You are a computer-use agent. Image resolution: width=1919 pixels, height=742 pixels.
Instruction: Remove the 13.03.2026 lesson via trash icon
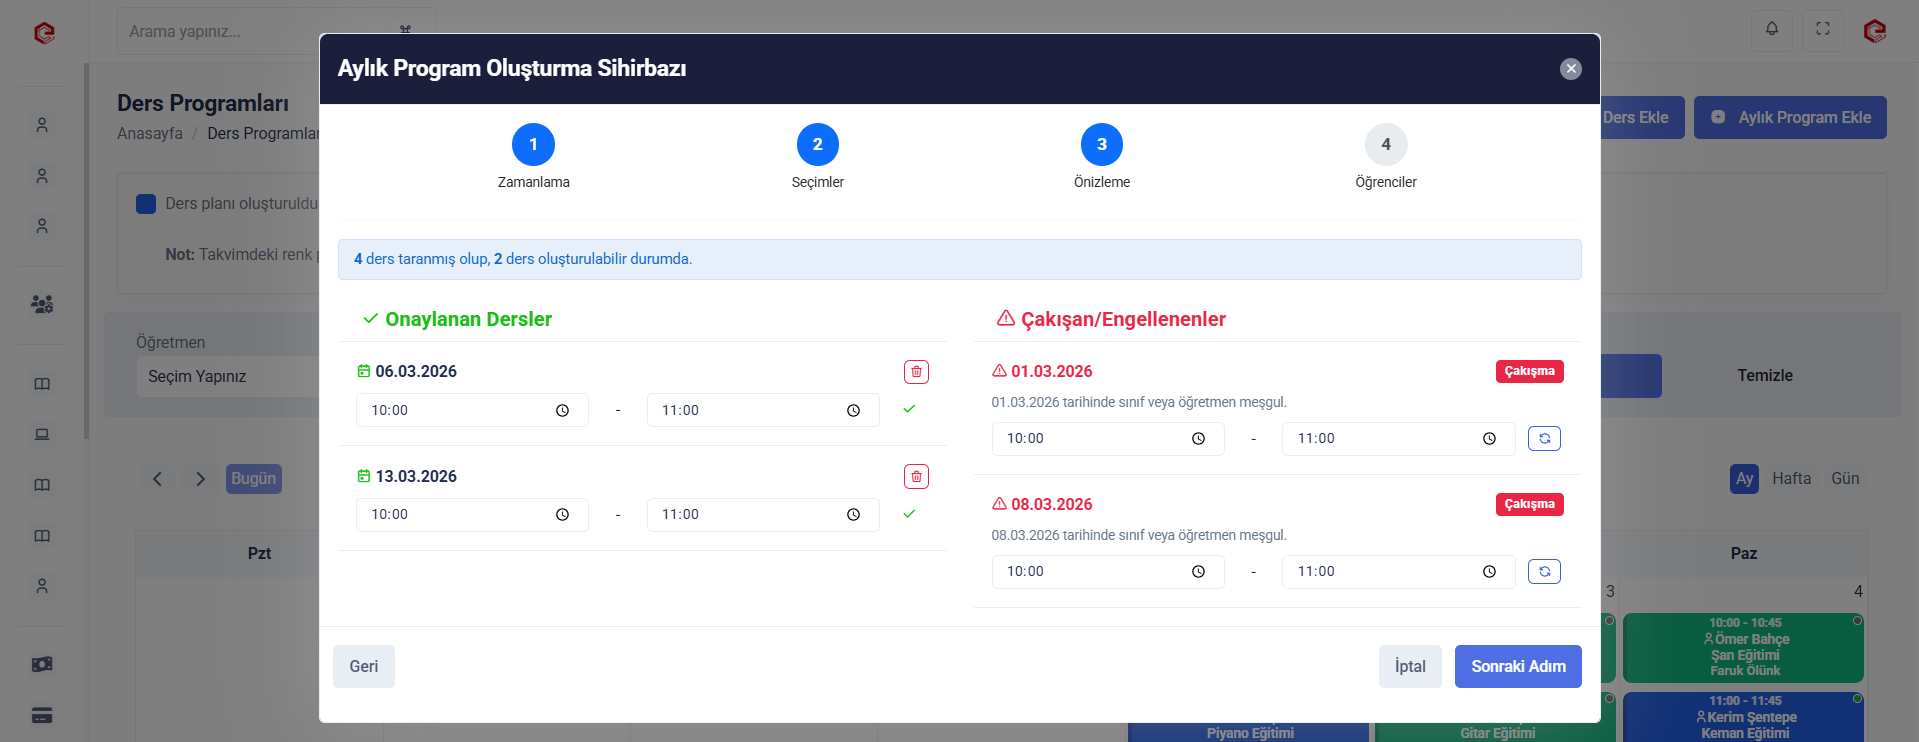point(916,477)
